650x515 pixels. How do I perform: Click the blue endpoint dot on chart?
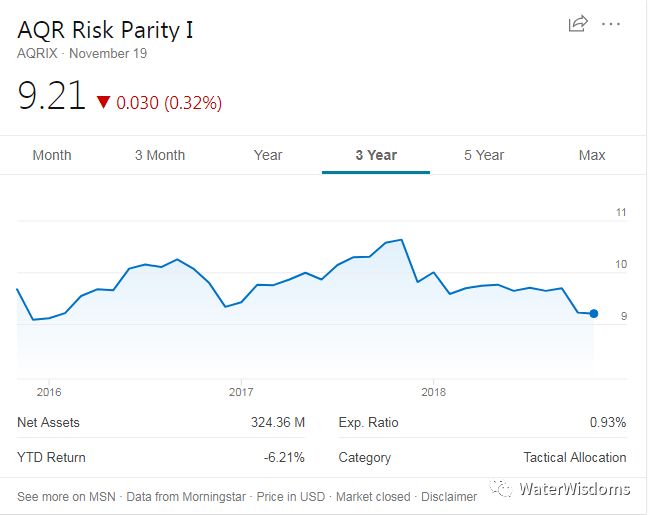coord(594,313)
